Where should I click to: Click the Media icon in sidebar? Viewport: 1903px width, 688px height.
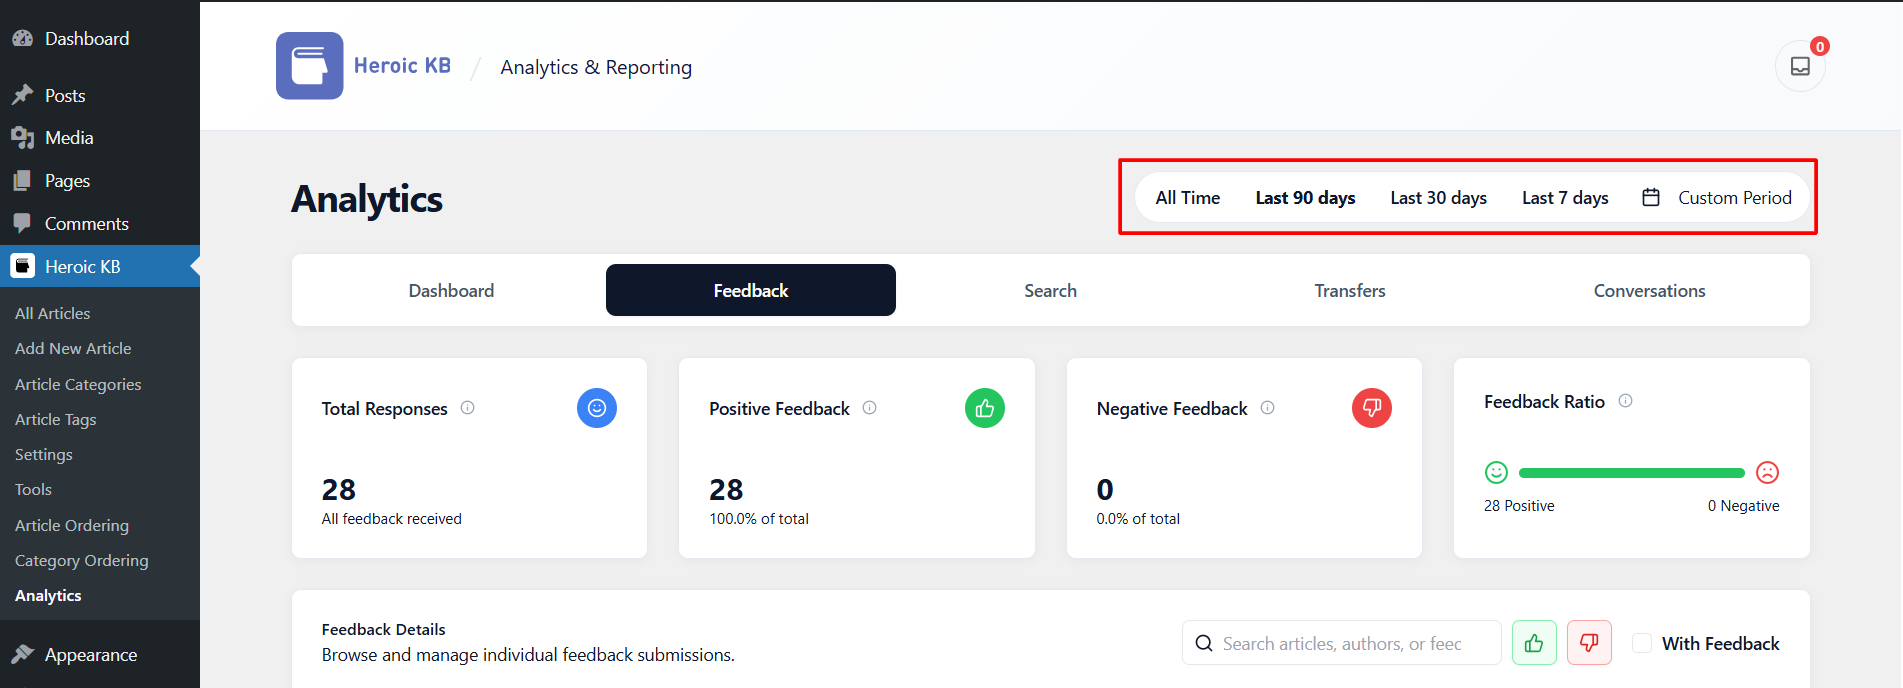[x=22, y=137]
